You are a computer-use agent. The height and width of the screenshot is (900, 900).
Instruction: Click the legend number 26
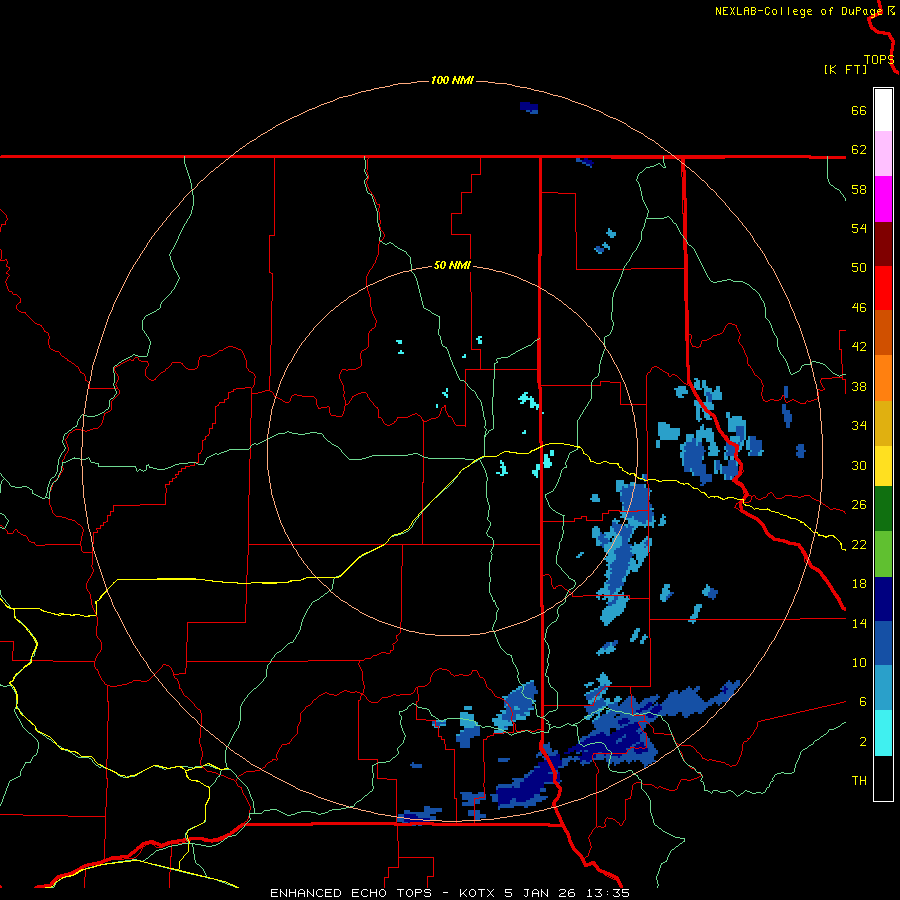coord(859,505)
